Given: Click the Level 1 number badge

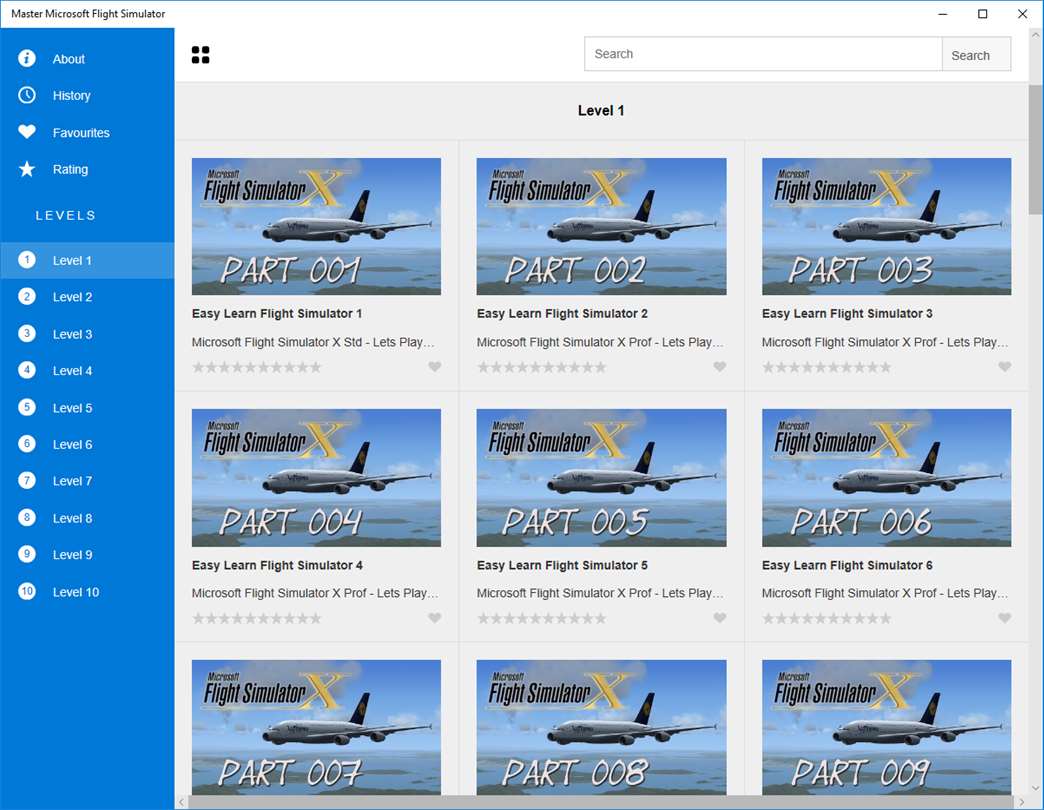Looking at the screenshot, I should pyautogui.click(x=27, y=260).
